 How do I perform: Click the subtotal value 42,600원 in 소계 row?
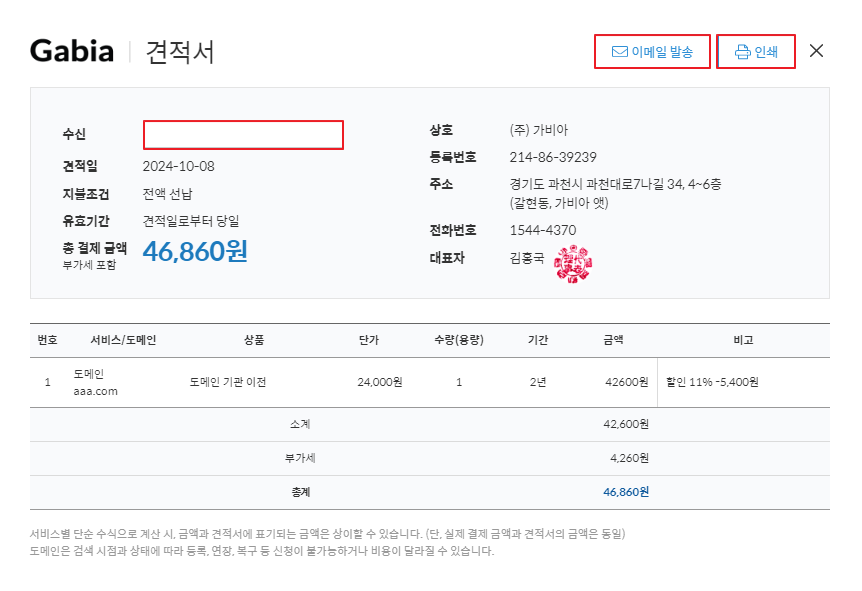626,424
